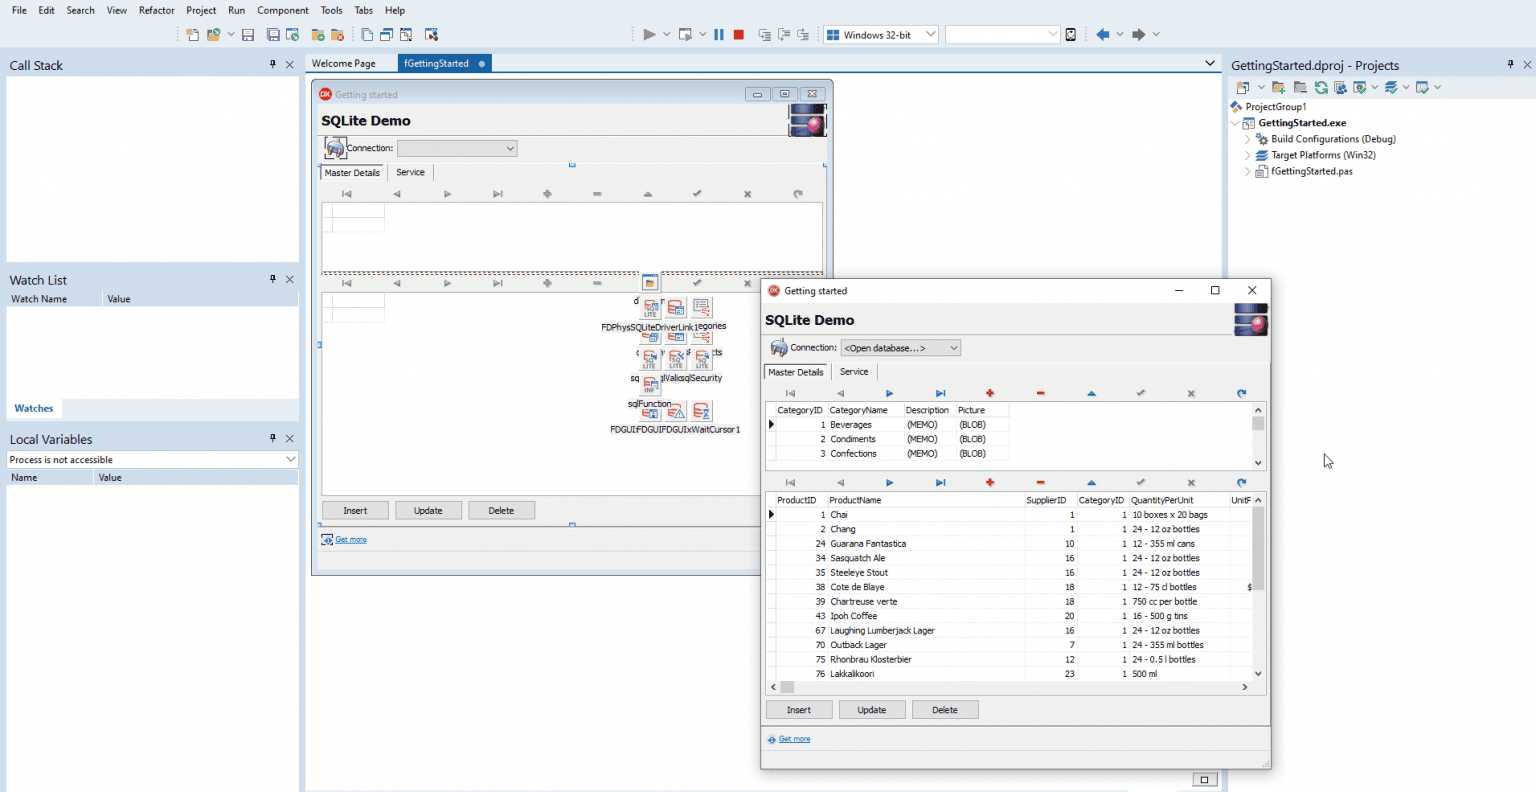Image resolution: width=1536 pixels, height=792 pixels.
Task: Click Insert record plus in running app's products navigator
Action: point(990,483)
